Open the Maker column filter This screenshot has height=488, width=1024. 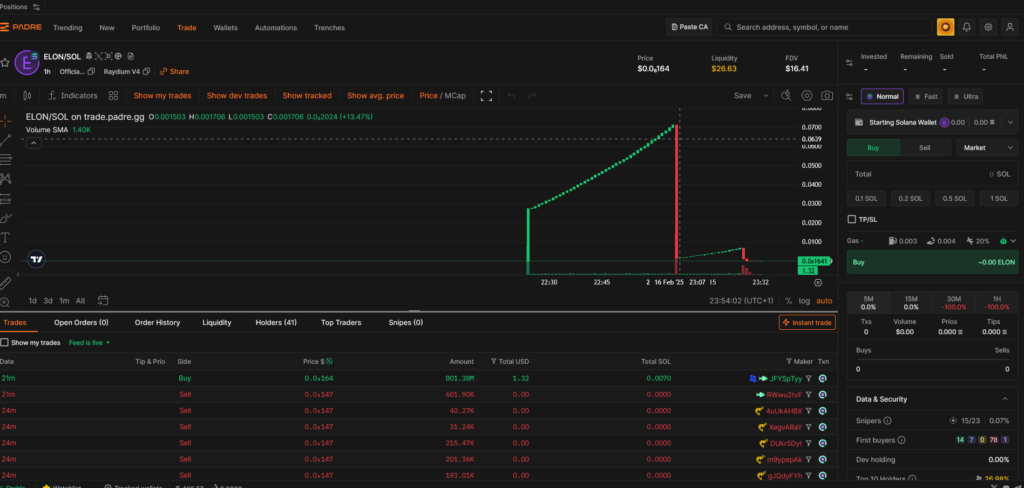tap(790, 361)
